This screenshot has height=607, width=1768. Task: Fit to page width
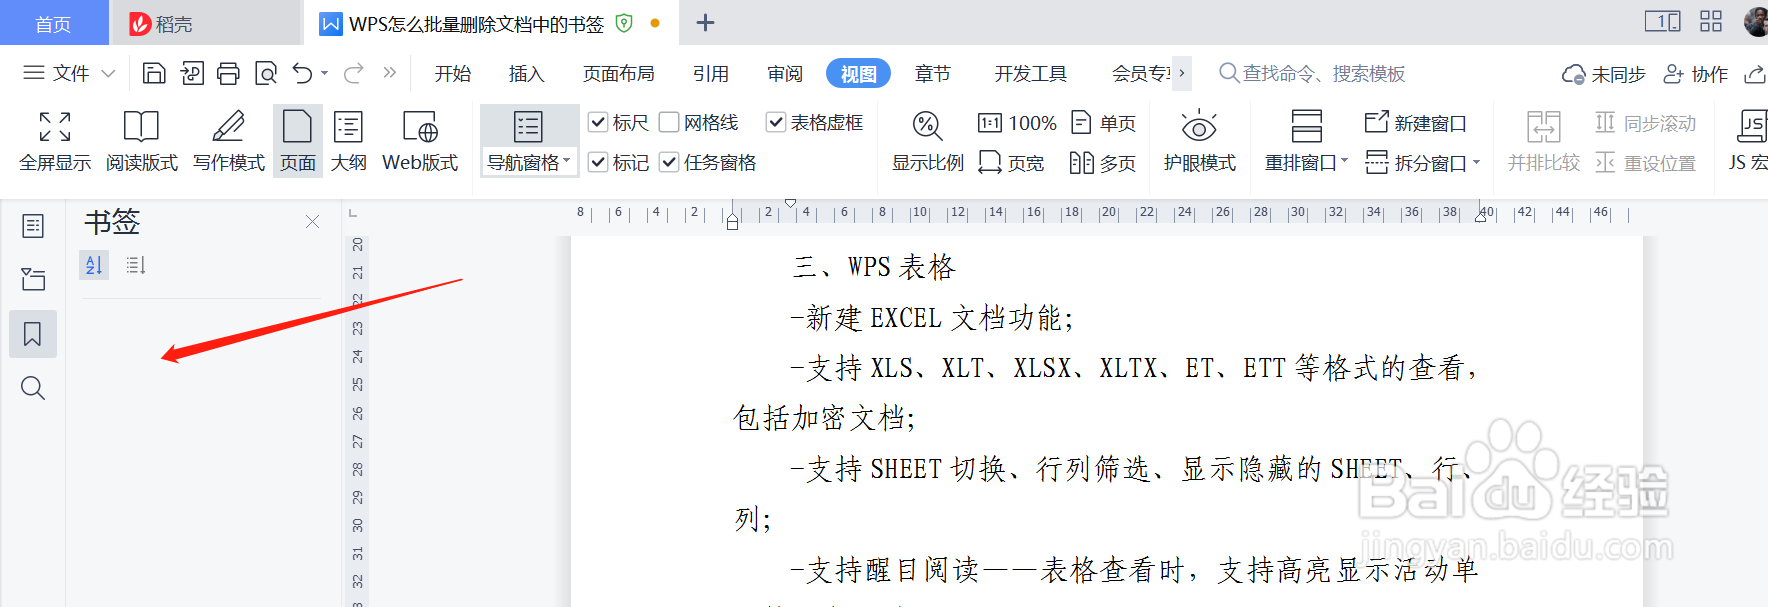coord(1011,163)
